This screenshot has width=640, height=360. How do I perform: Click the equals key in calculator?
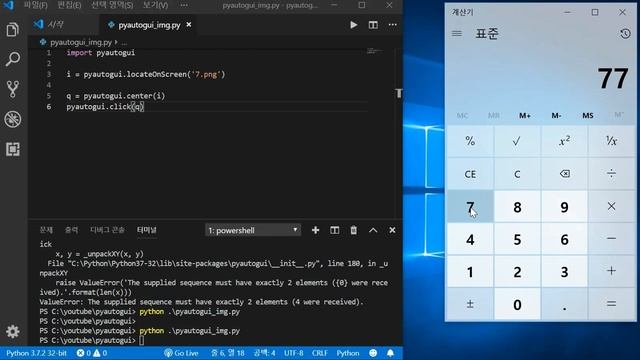click(611, 304)
